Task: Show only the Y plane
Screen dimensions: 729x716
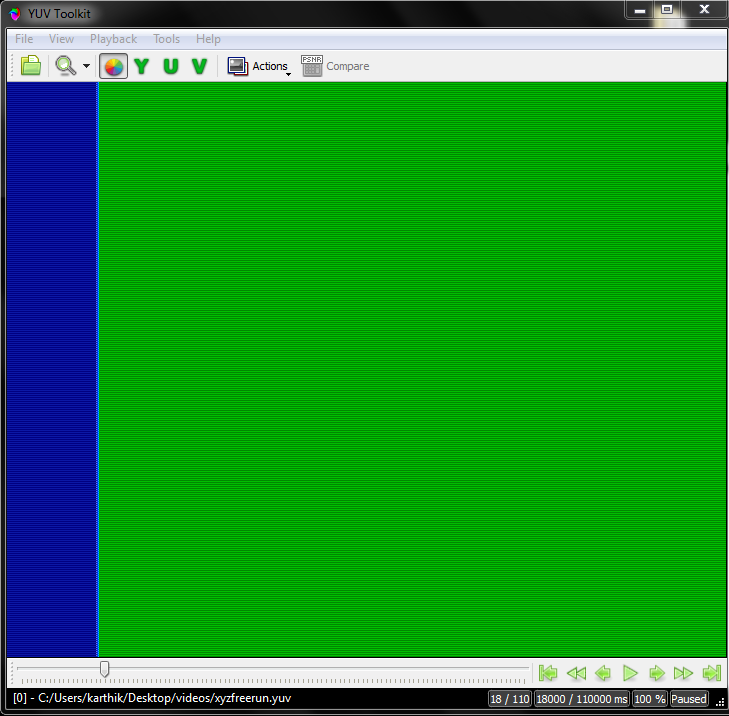Action: point(141,66)
